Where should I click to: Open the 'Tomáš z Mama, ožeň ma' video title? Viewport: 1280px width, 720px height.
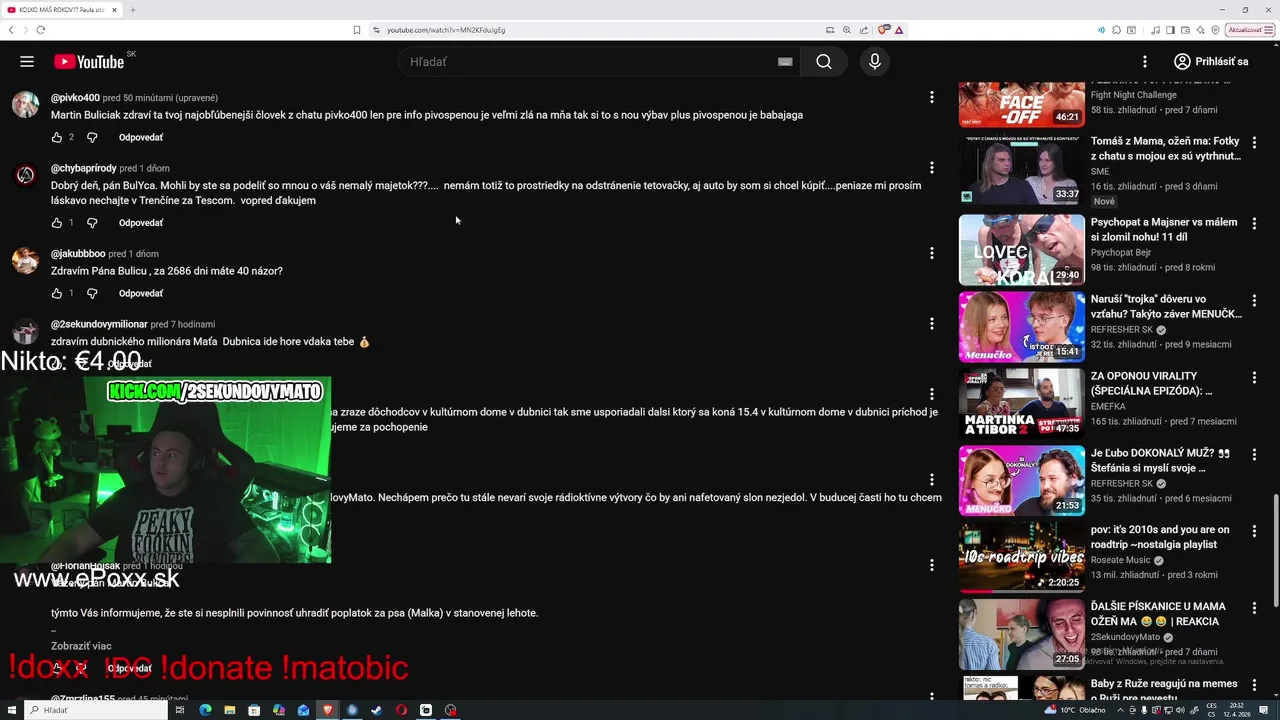(1166, 149)
